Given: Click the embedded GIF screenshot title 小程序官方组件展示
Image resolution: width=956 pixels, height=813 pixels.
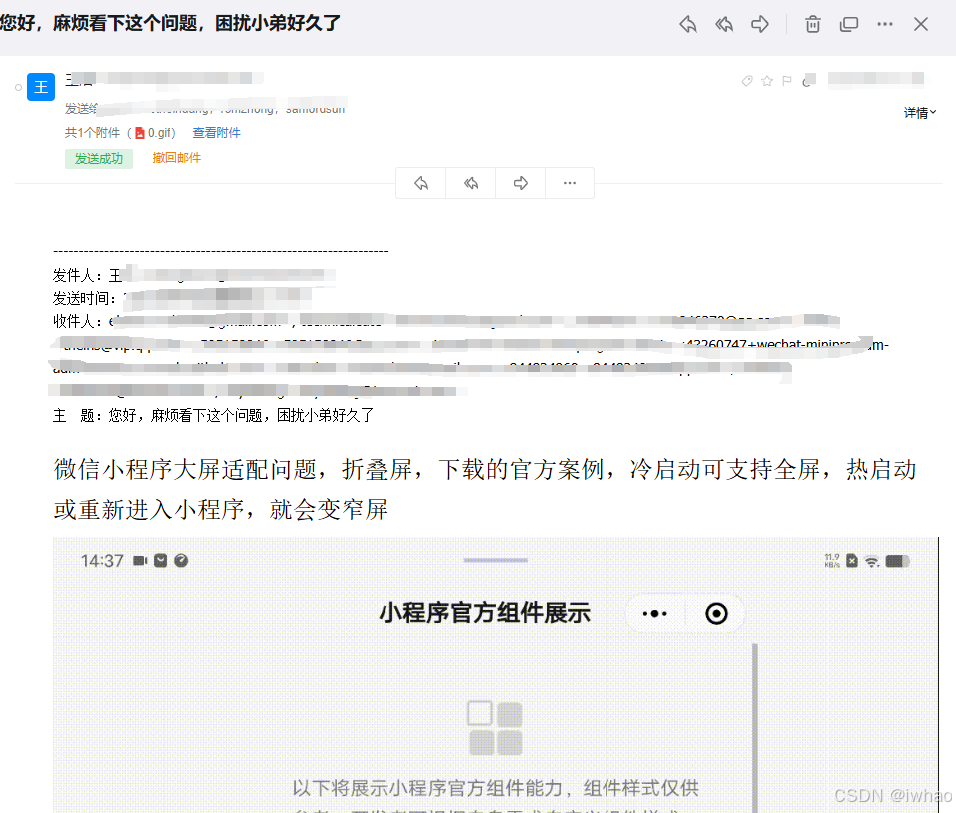Looking at the screenshot, I should (x=485, y=613).
